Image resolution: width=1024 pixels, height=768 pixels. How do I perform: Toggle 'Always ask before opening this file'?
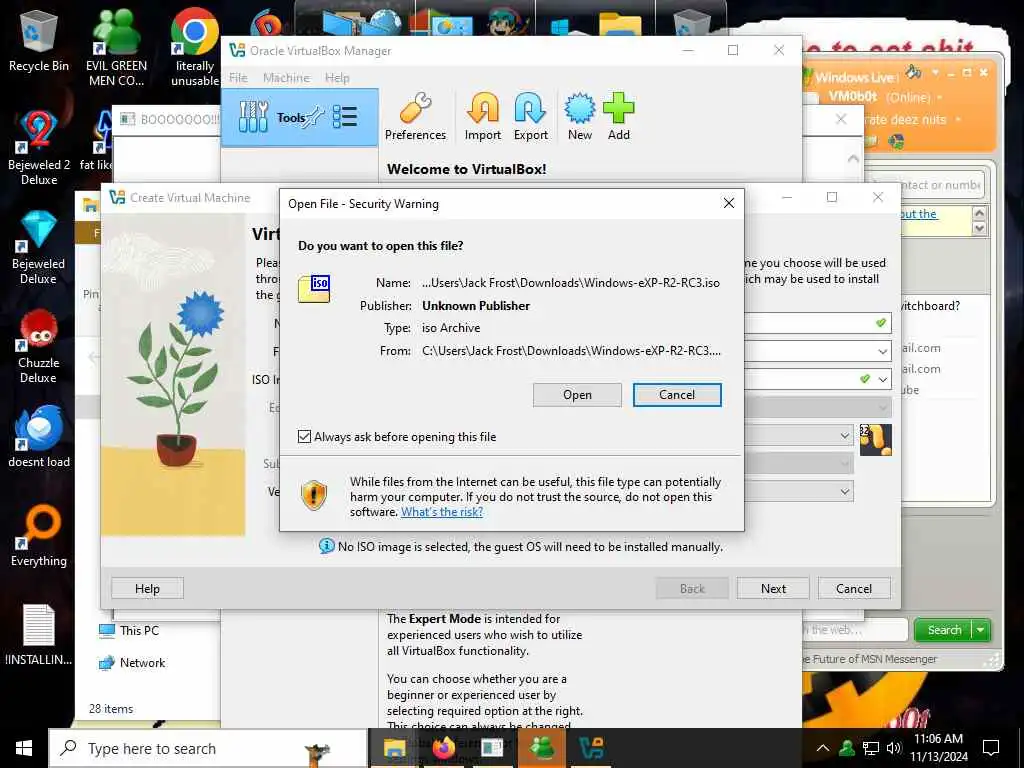304,436
